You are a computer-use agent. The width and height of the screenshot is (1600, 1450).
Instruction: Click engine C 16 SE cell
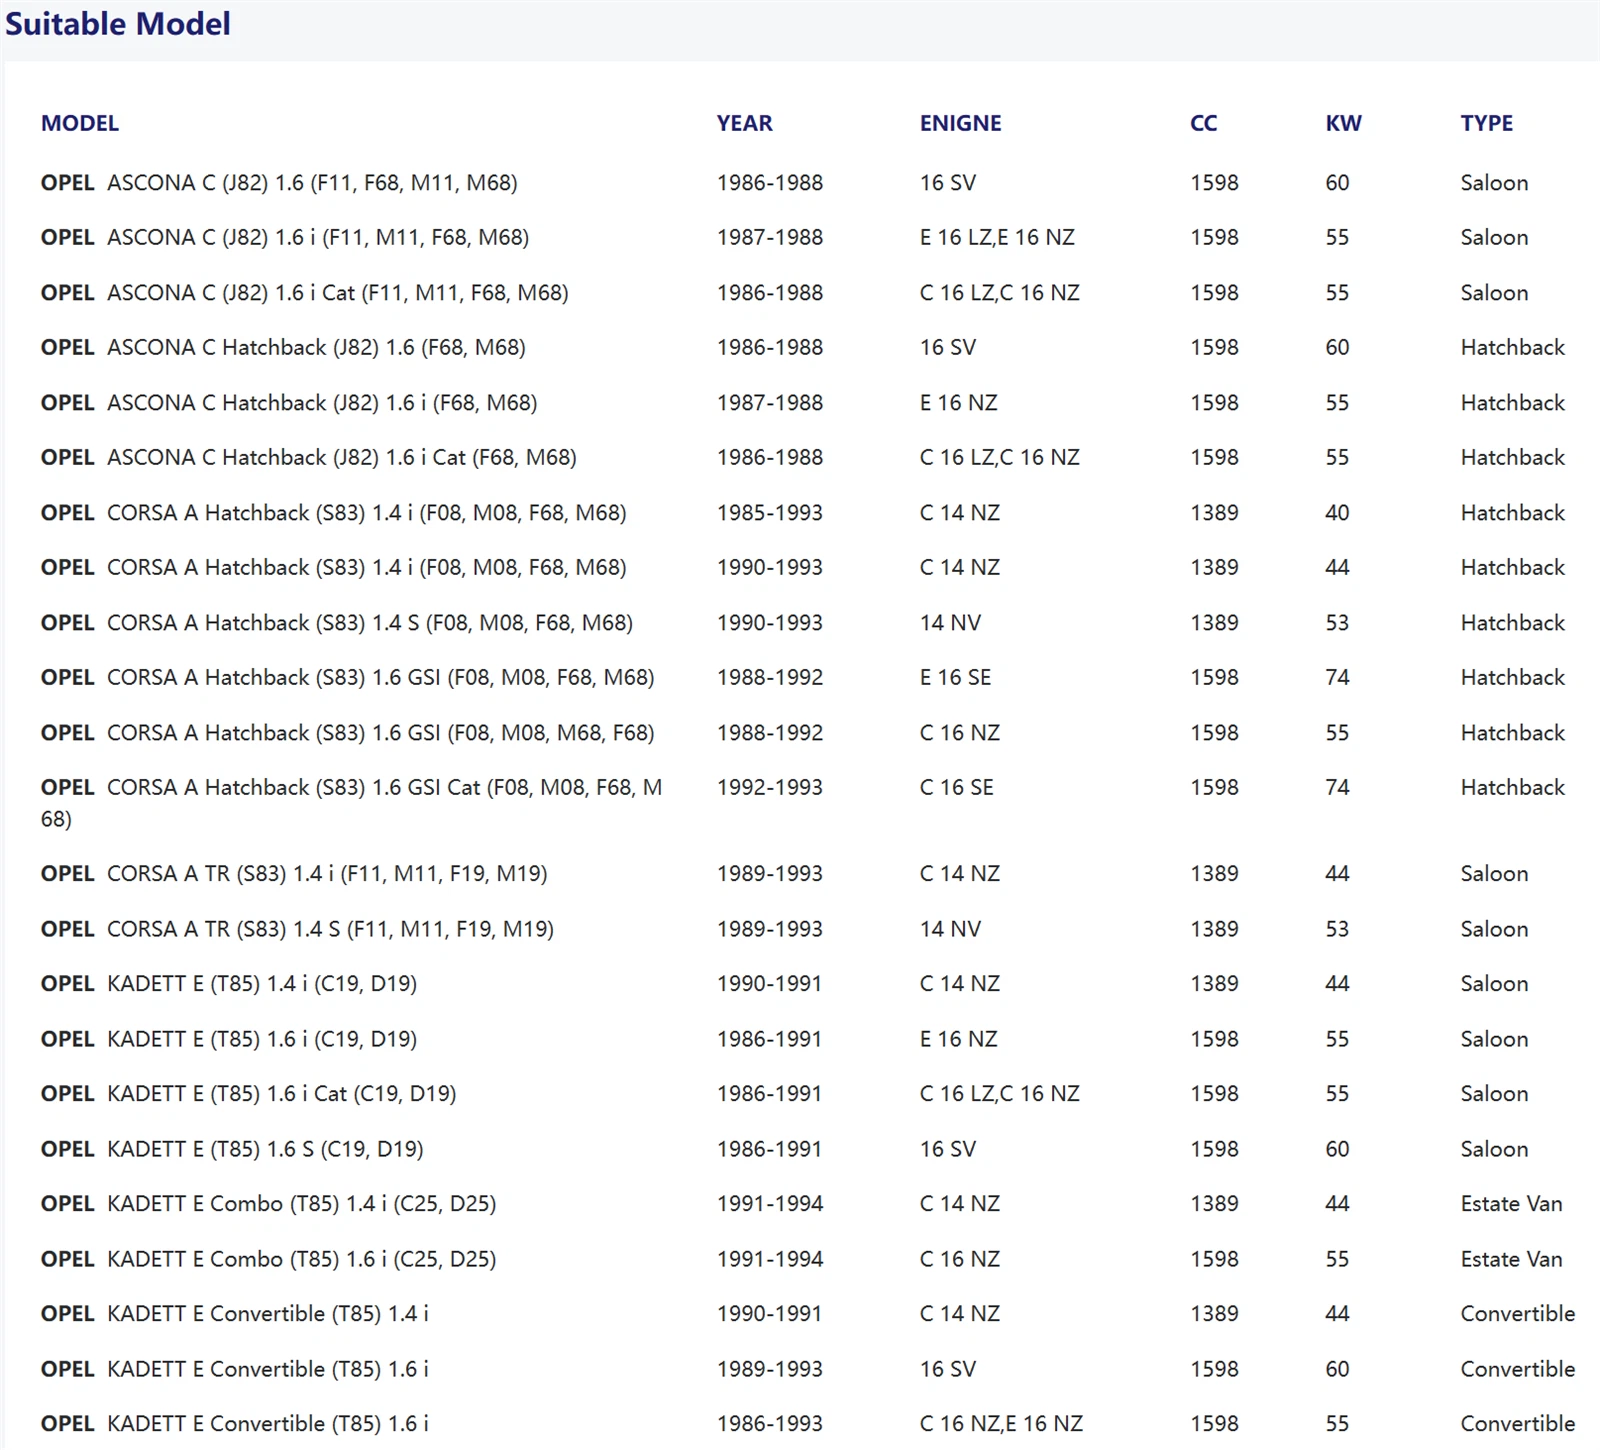tap(957, 788)
